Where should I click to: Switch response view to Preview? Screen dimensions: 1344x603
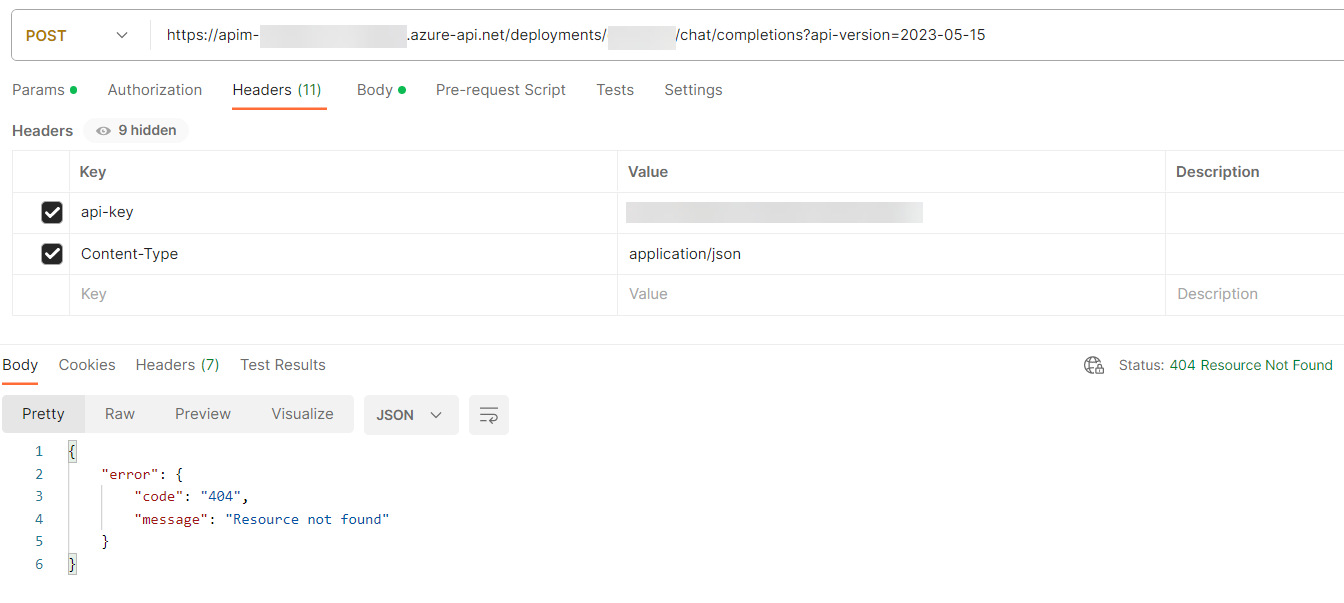tap(202, 413)
